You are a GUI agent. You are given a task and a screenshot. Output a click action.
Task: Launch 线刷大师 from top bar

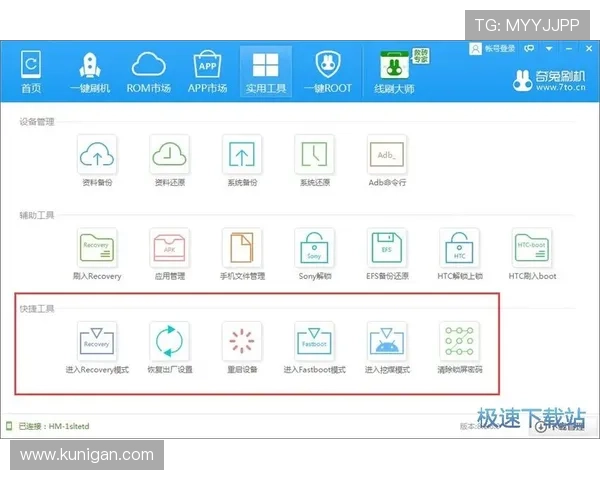[x=395, y=72]
